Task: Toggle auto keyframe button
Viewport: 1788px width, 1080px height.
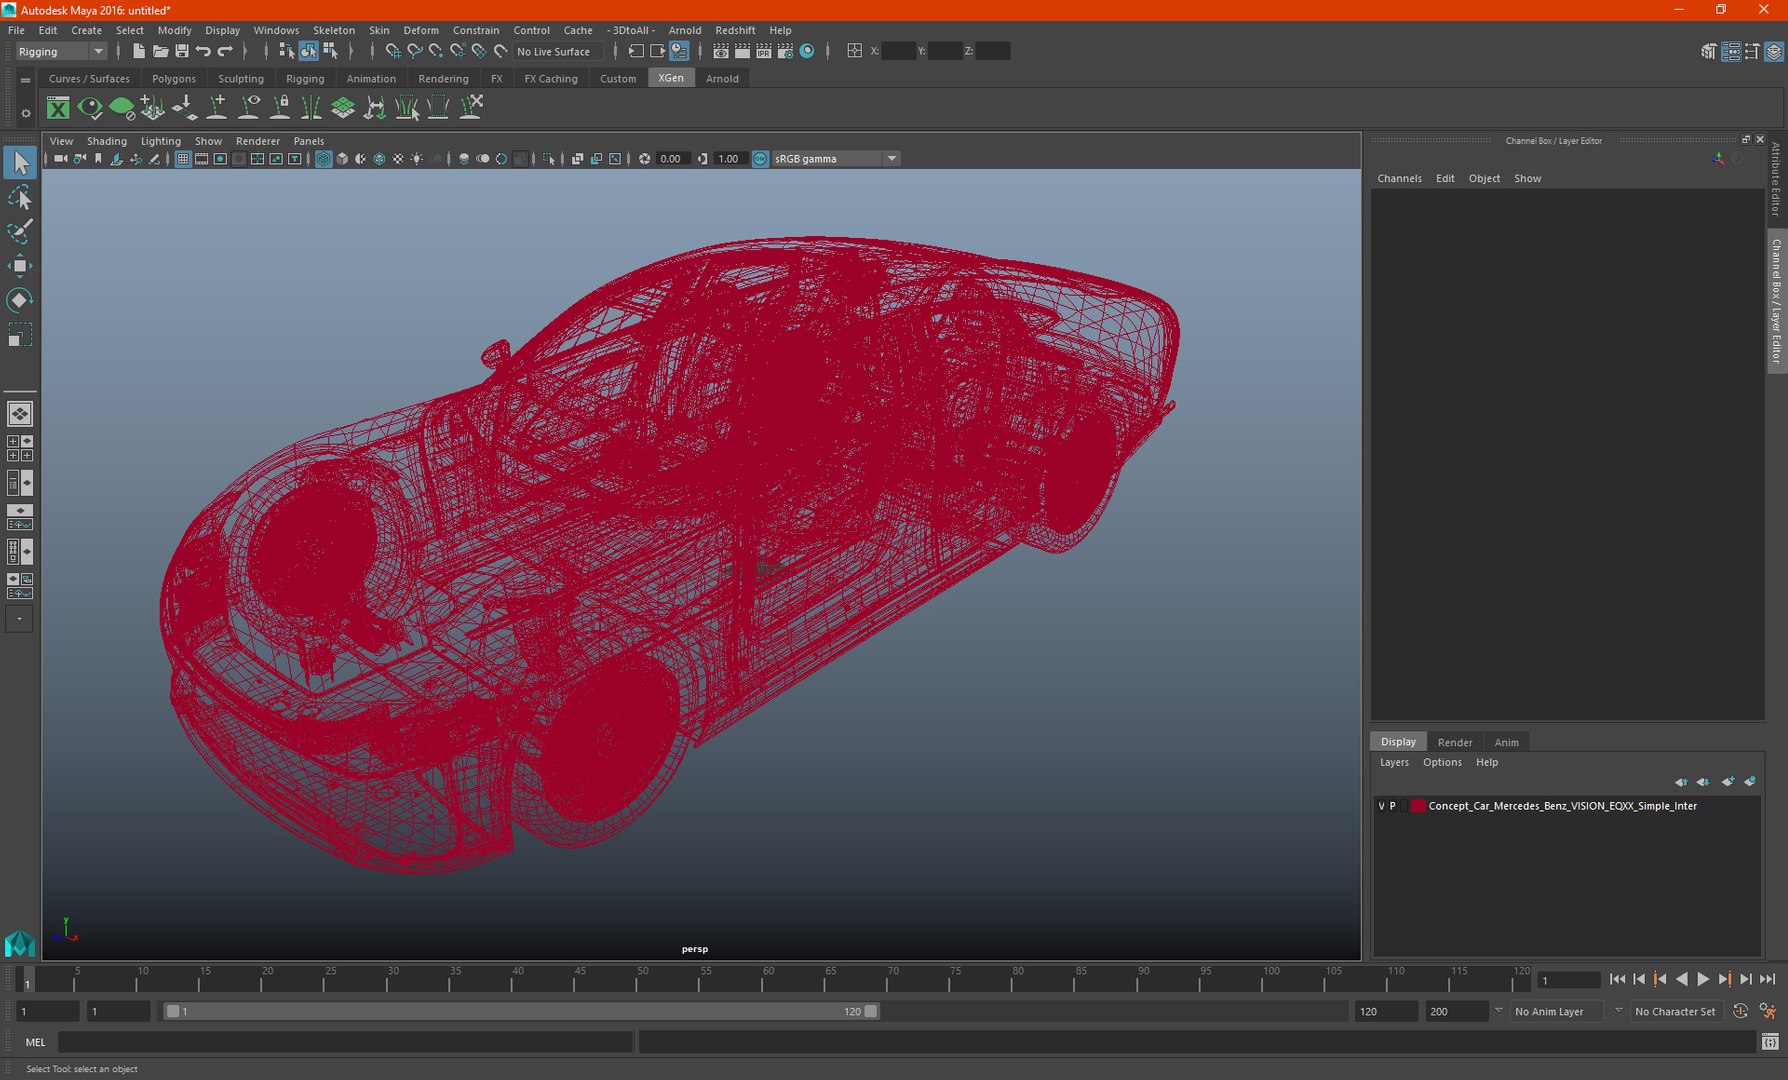Action: 1741,1011
